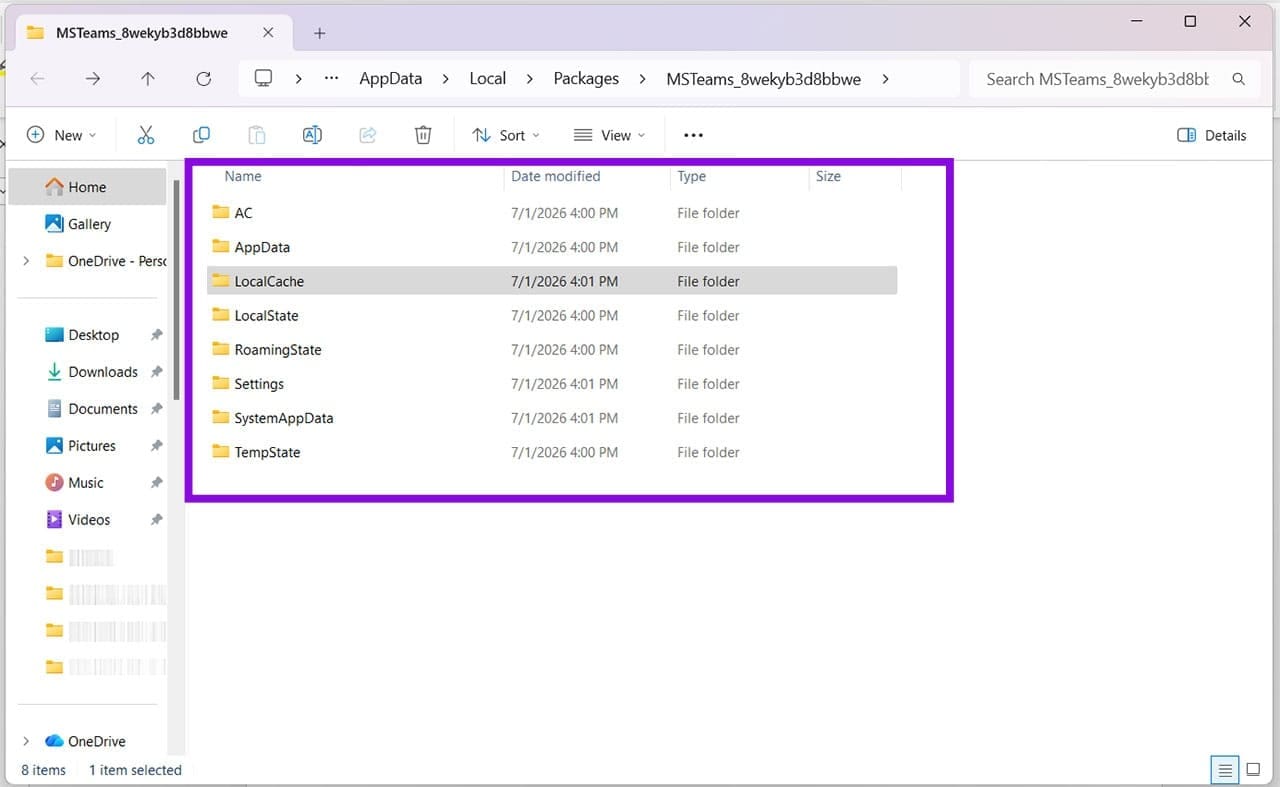The image size is (1280, 787).
Task: Show hidden path with ellipsis breadcrumb
Action: click(x=332, y=79)
